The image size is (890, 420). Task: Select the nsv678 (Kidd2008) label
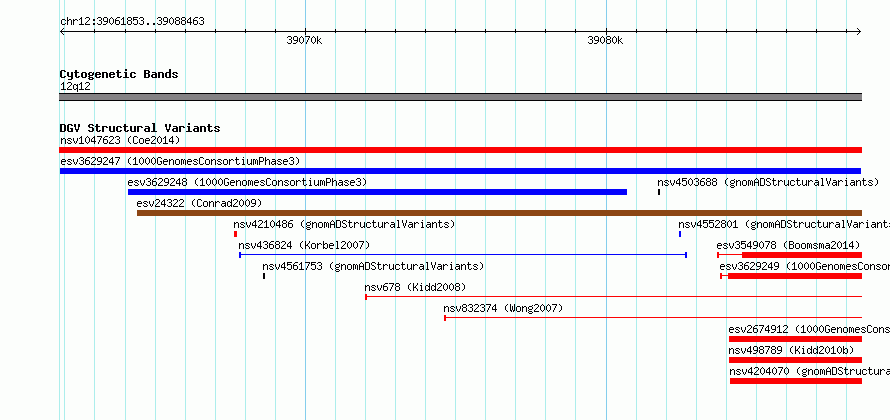click(x=415, y=287)
